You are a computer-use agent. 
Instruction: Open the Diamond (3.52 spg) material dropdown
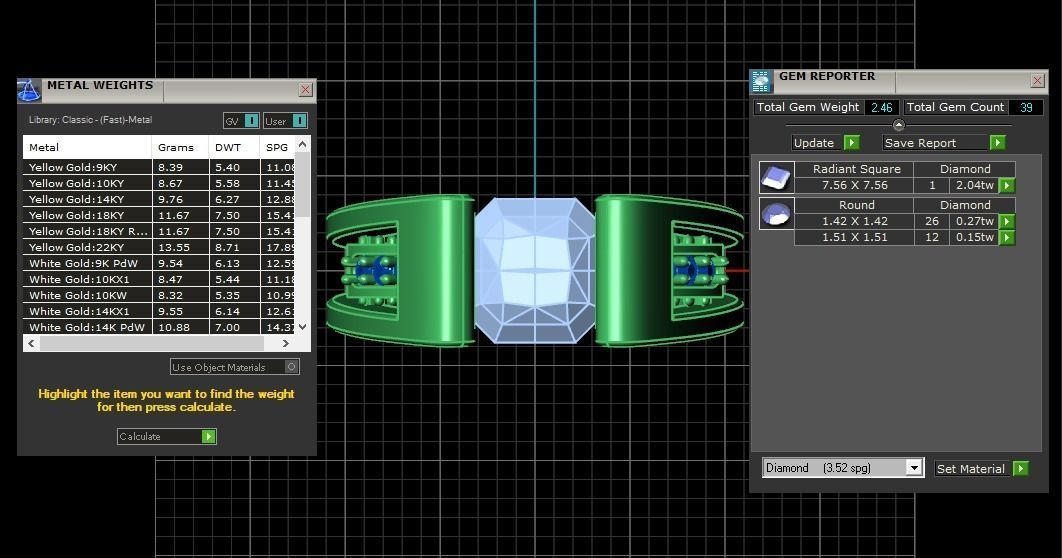914,468
